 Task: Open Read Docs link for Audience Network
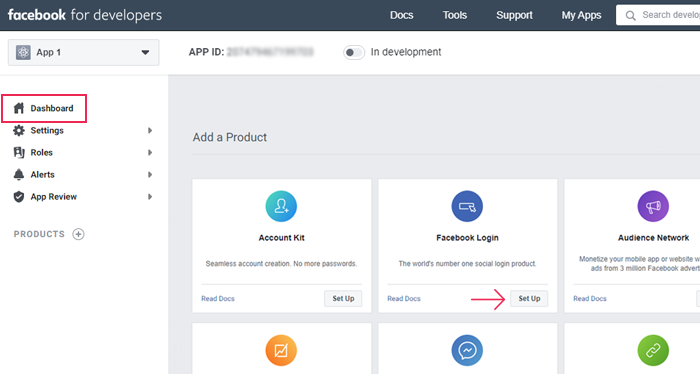point(590,299)
